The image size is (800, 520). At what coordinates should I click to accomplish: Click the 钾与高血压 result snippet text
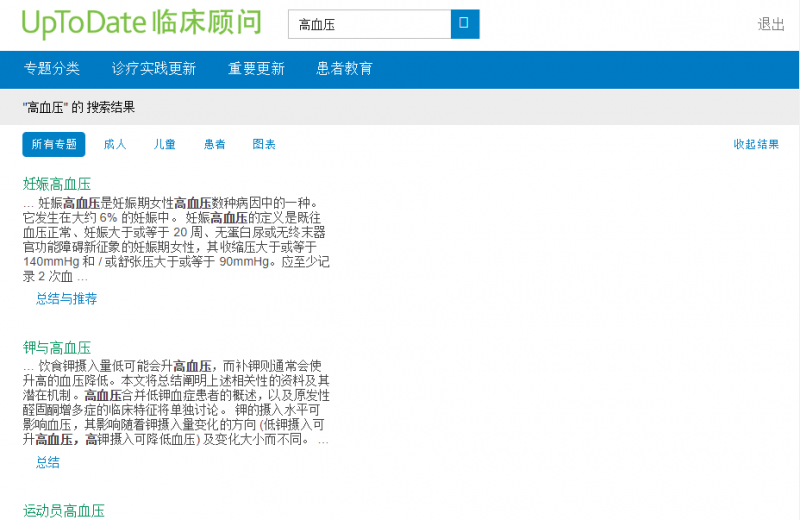point(176,403)
